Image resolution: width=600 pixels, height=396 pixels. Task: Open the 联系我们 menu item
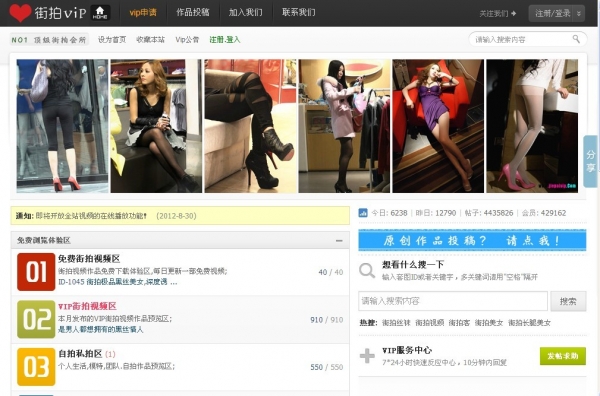(299, 13)
